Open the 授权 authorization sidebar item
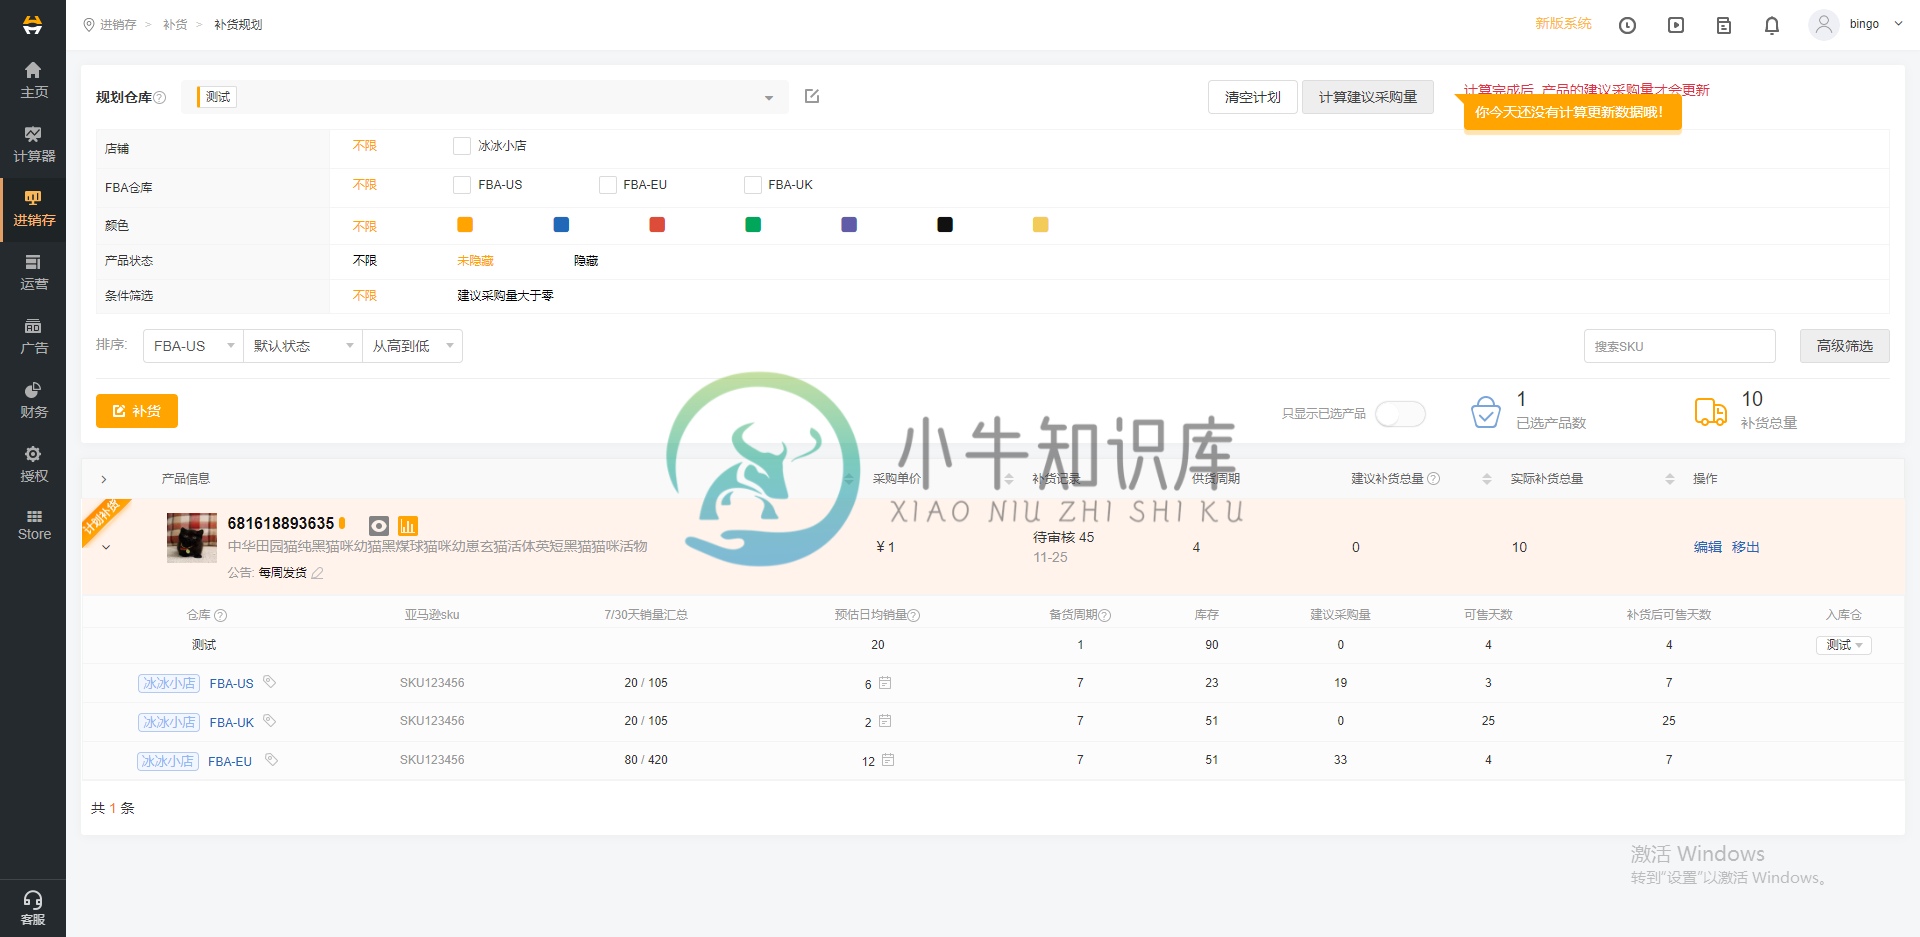Viewport: 1920px width, 937px height. point(33,465)
